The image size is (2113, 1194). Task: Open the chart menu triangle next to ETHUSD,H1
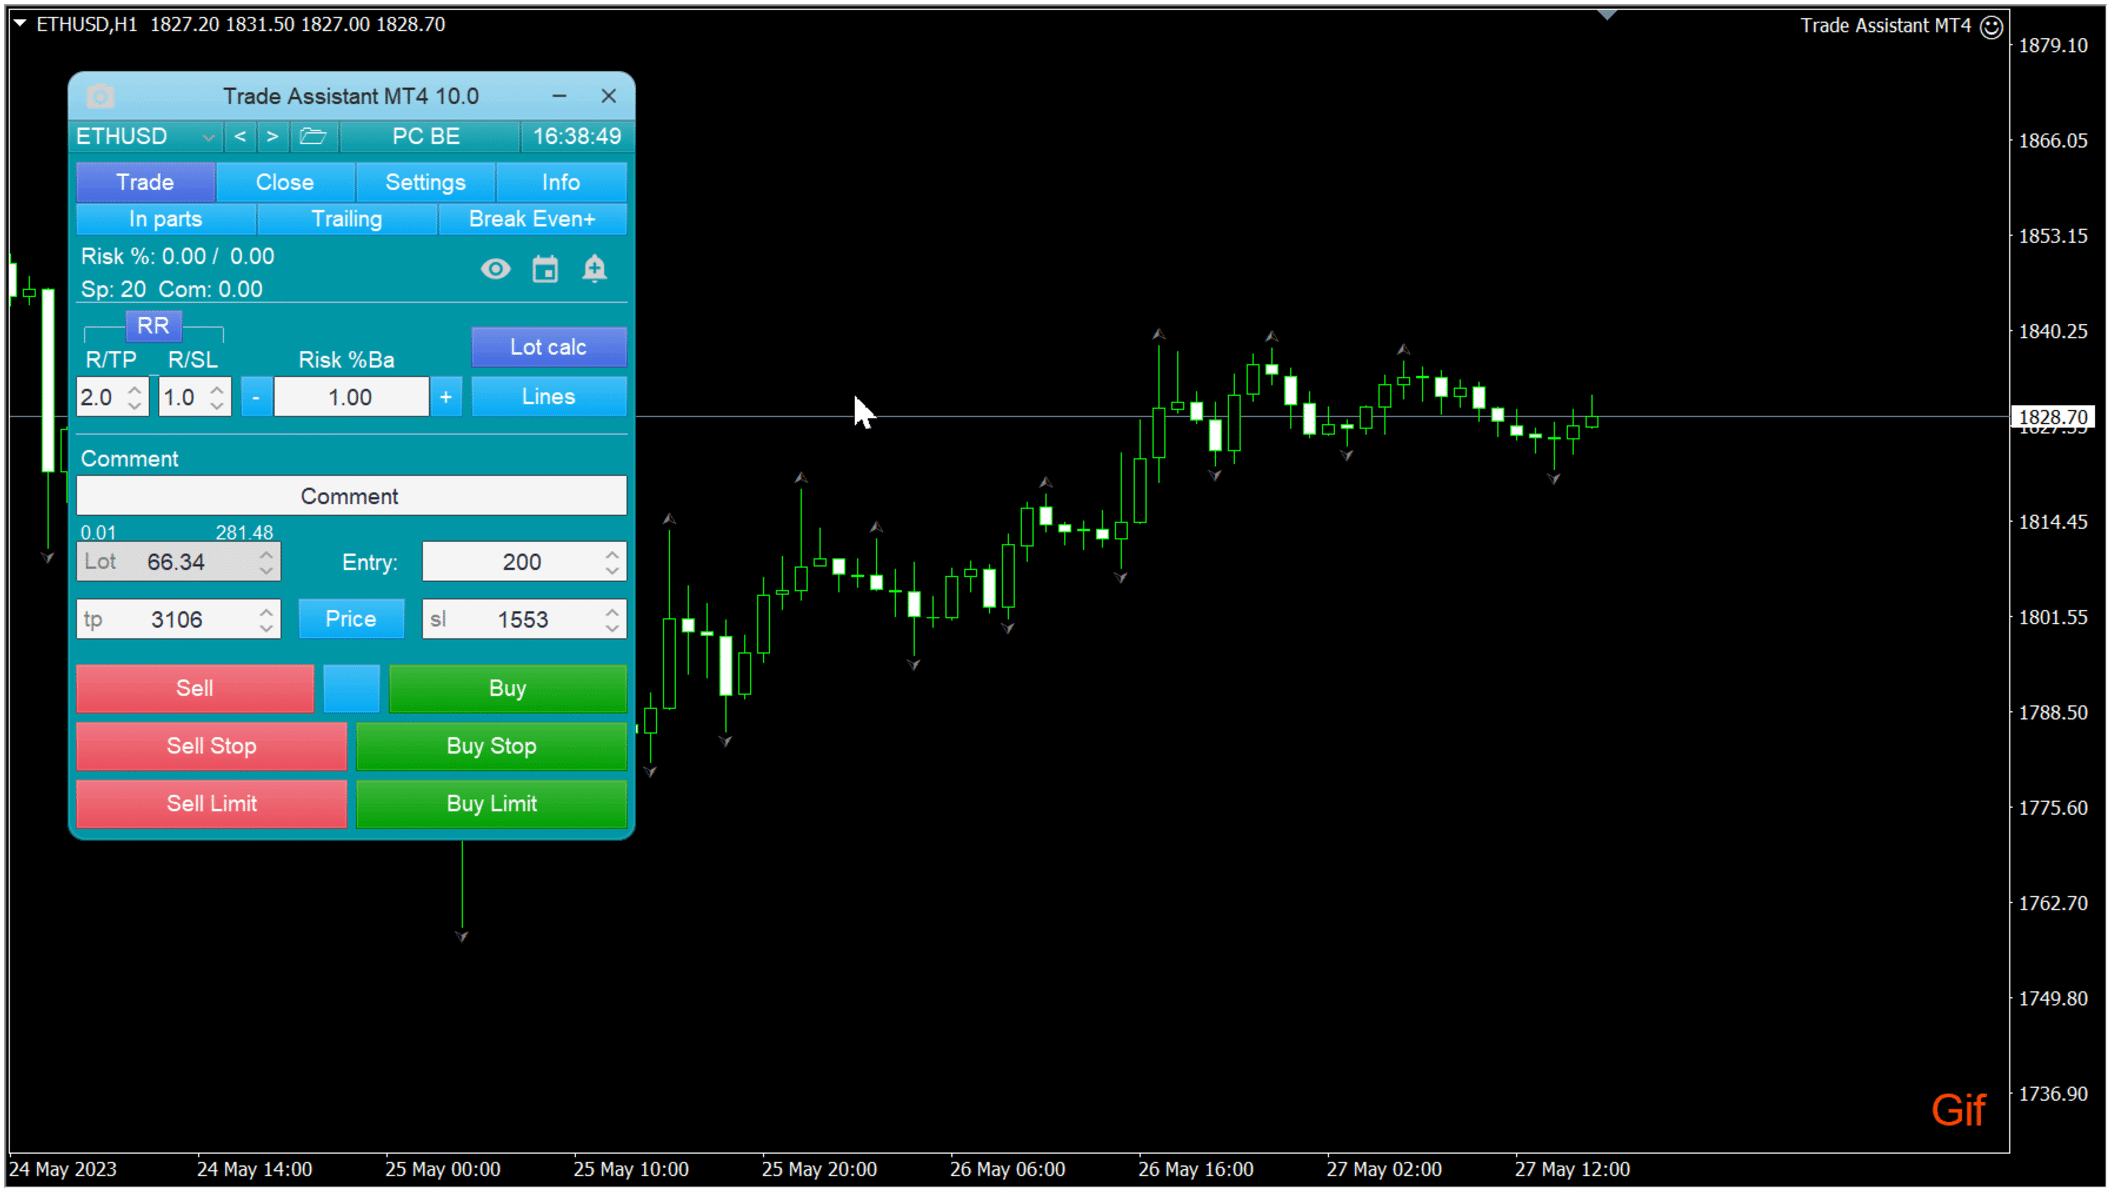(x=19, y=23)
